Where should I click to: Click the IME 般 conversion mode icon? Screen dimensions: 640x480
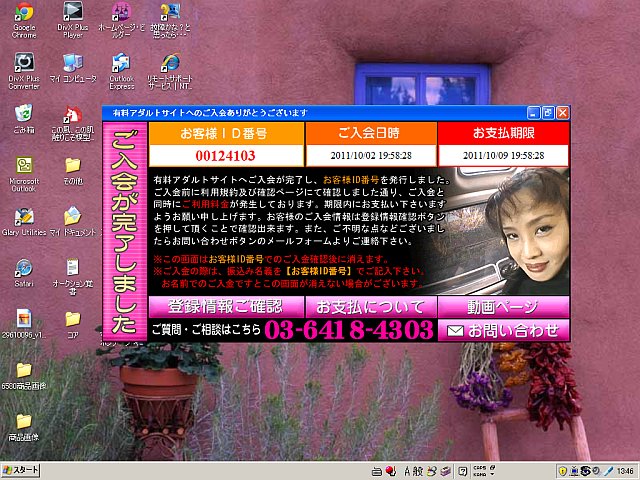click(x=418, y=471)
